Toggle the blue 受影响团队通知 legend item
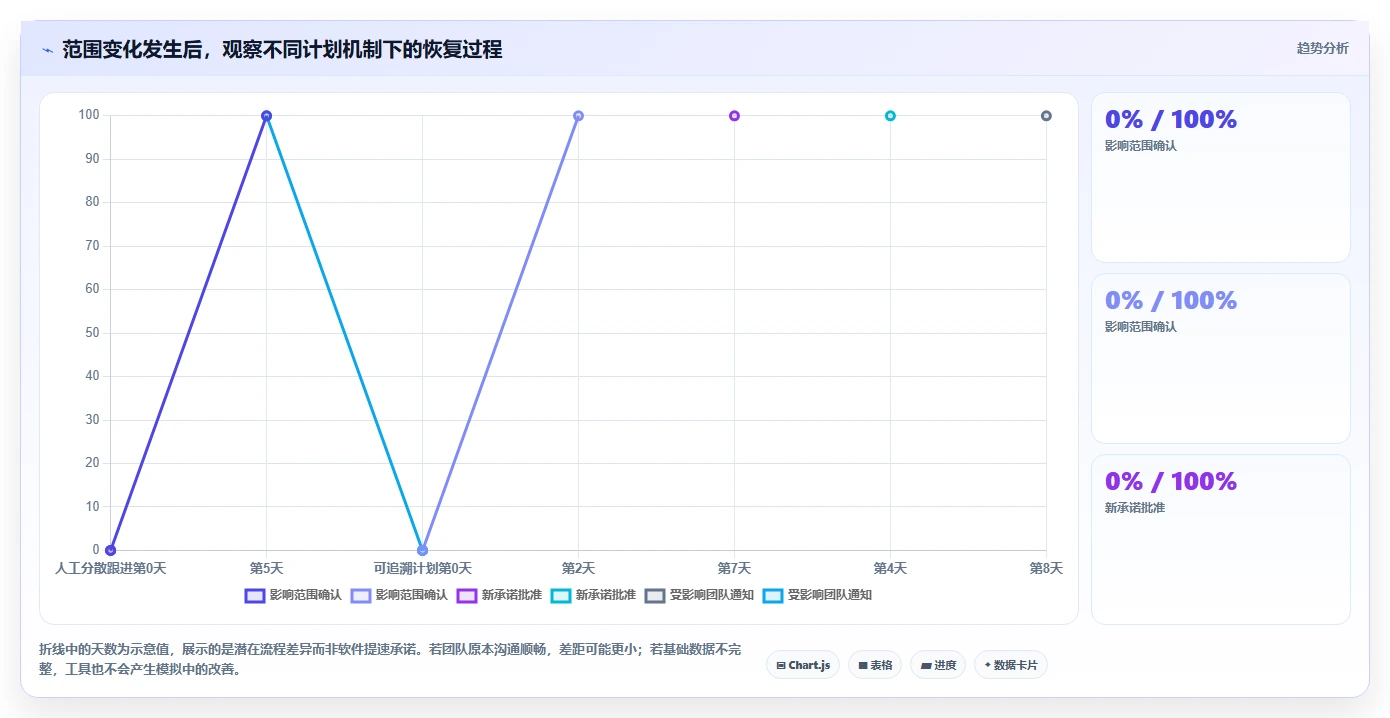1390x718 pixels. [x=817, y=595]
